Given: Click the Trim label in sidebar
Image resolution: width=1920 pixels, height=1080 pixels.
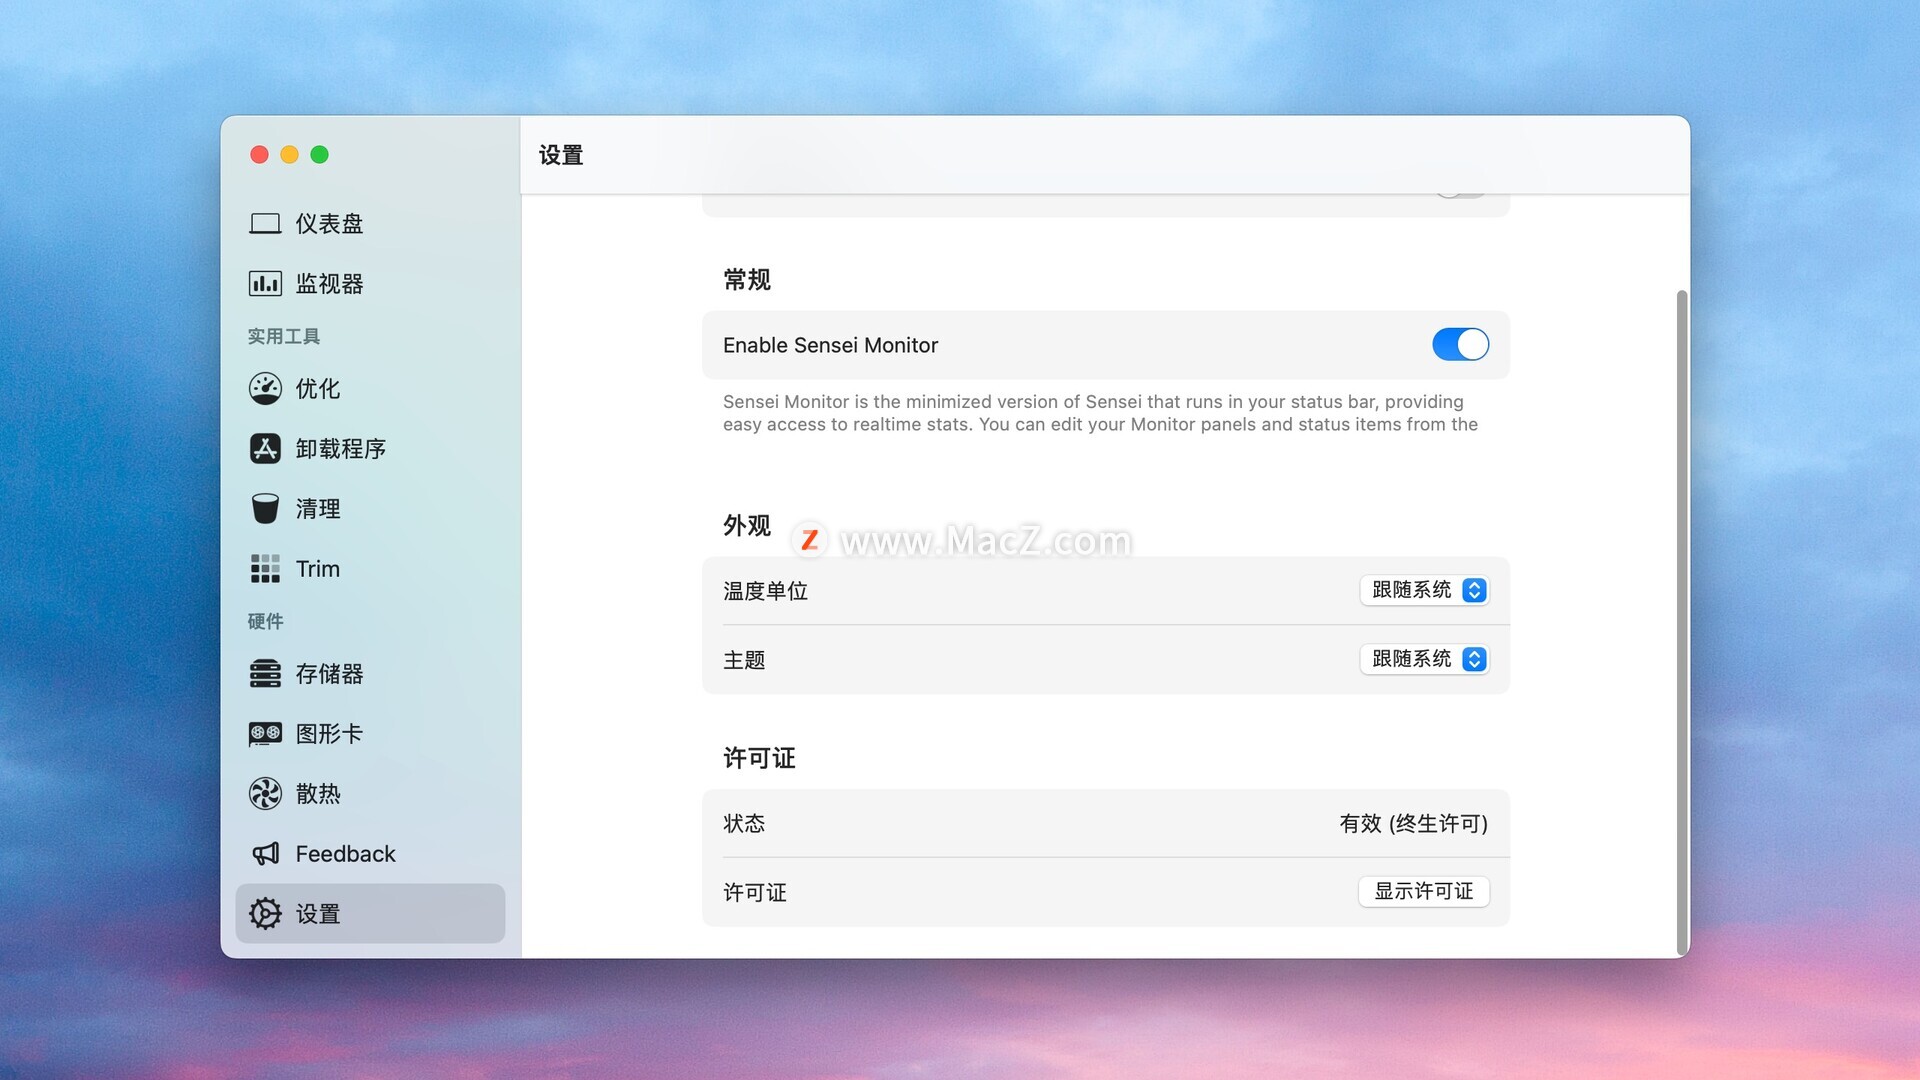Looking at the screenshot, I should click(318, 569).
